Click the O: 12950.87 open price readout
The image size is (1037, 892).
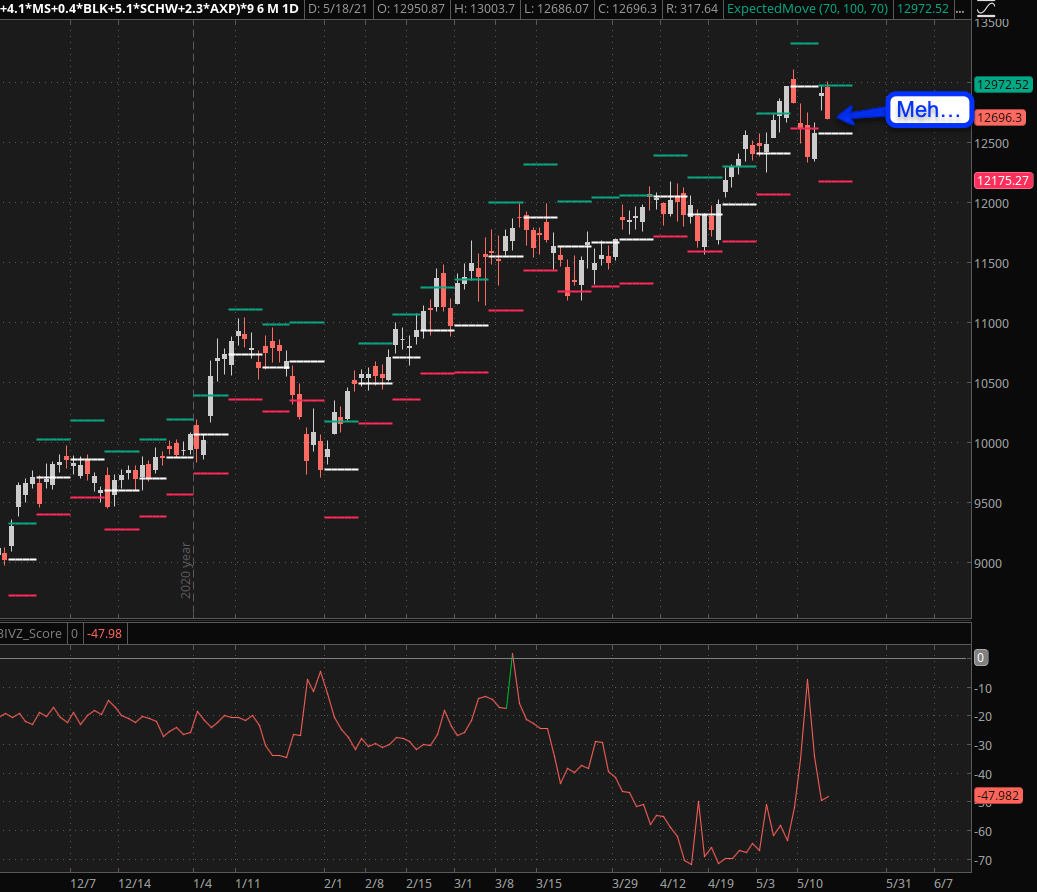(411, 9)
